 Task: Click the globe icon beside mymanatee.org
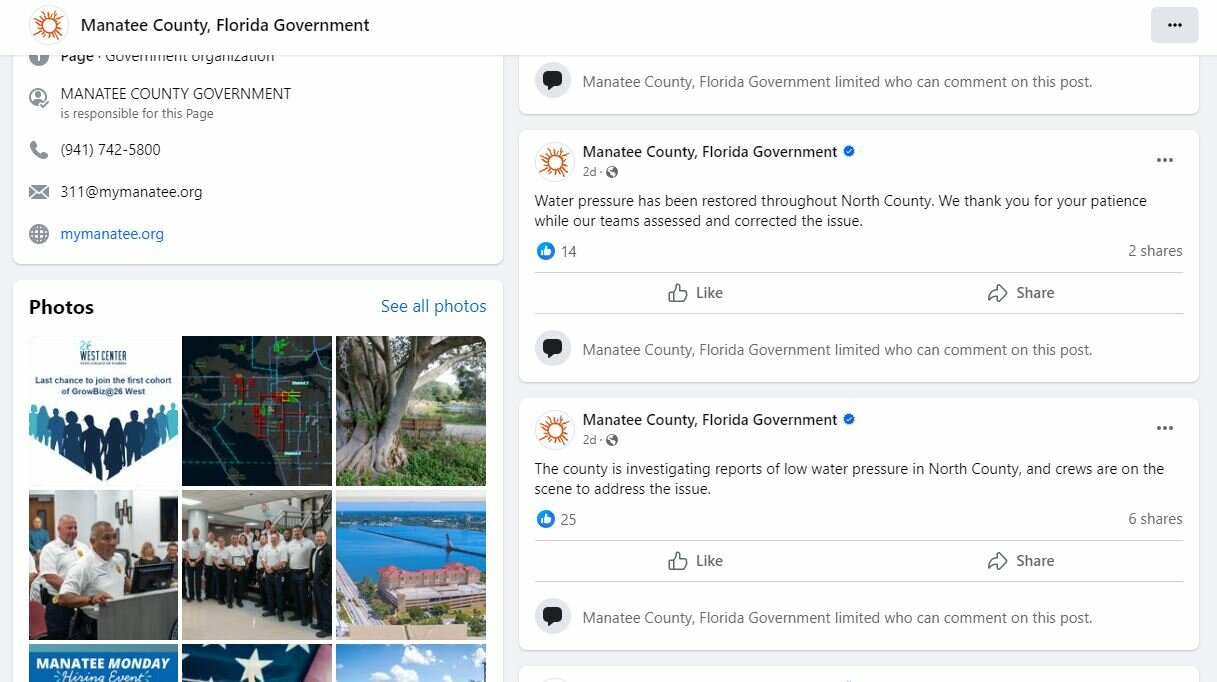[x=39, y=234]
